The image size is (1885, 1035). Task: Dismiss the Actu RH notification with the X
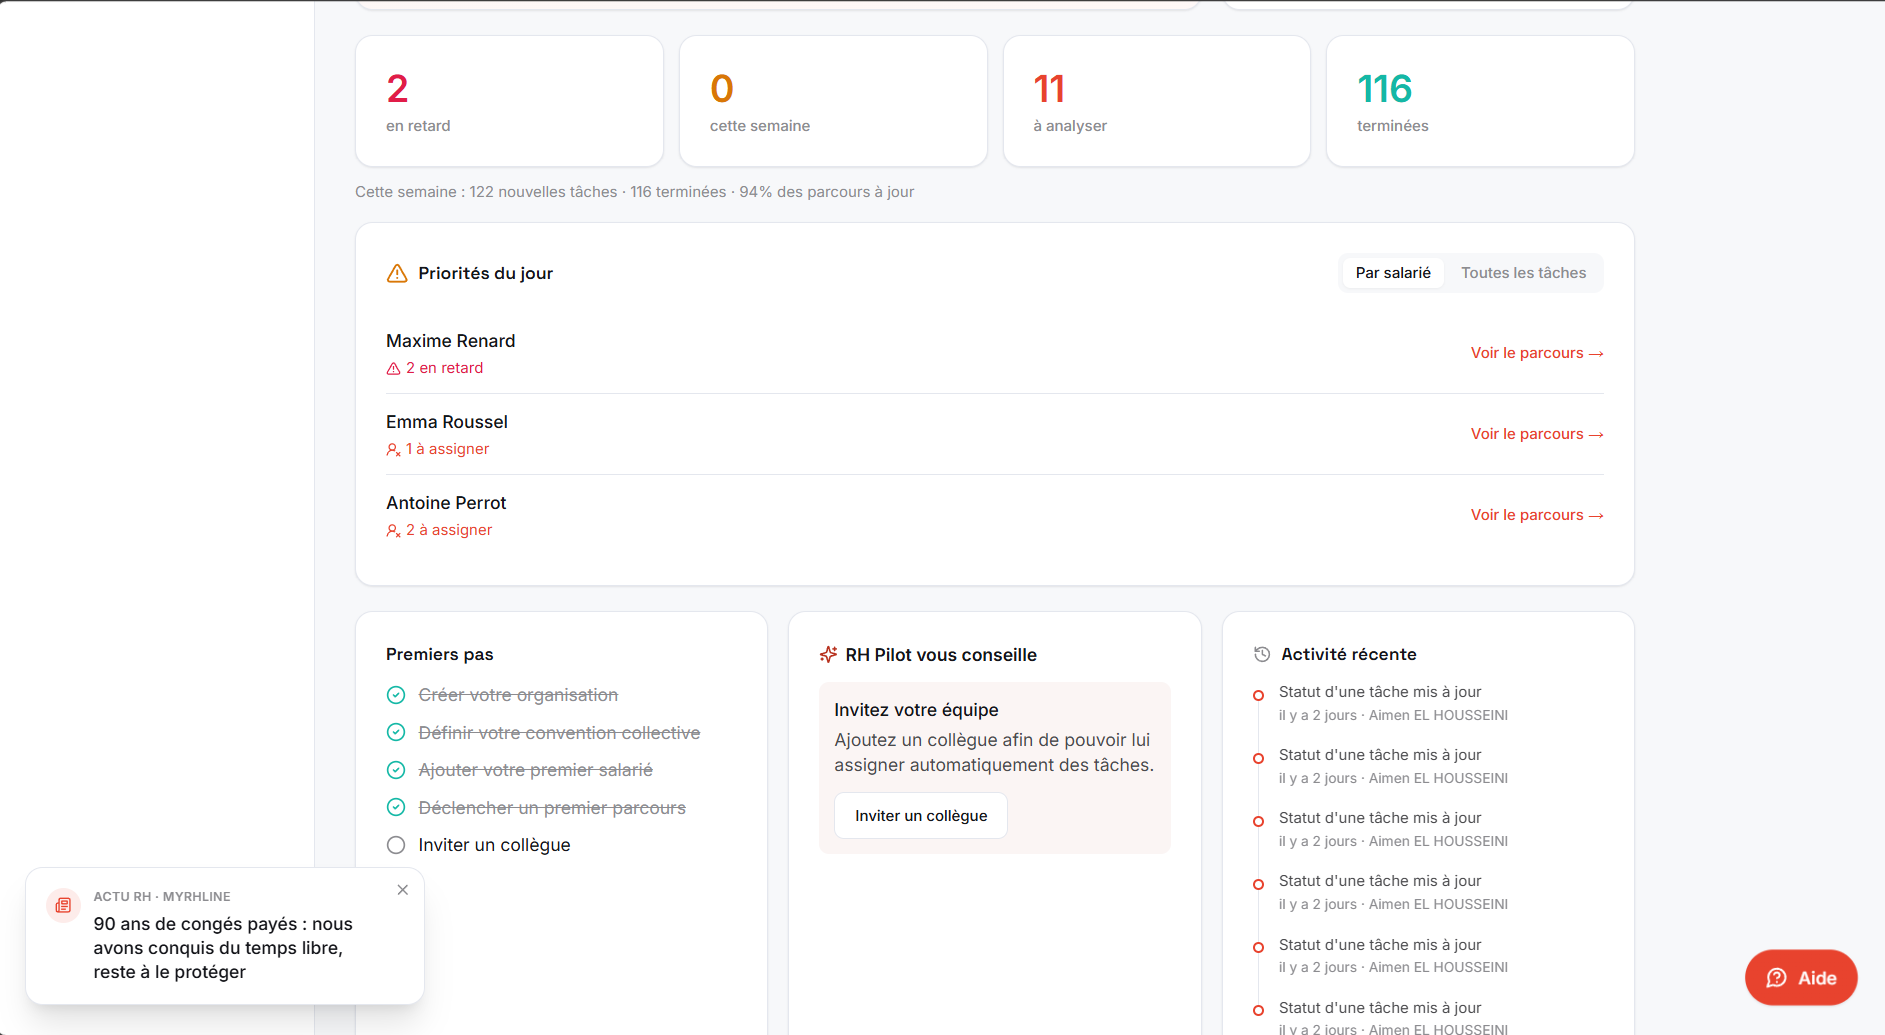coord(403,890)
